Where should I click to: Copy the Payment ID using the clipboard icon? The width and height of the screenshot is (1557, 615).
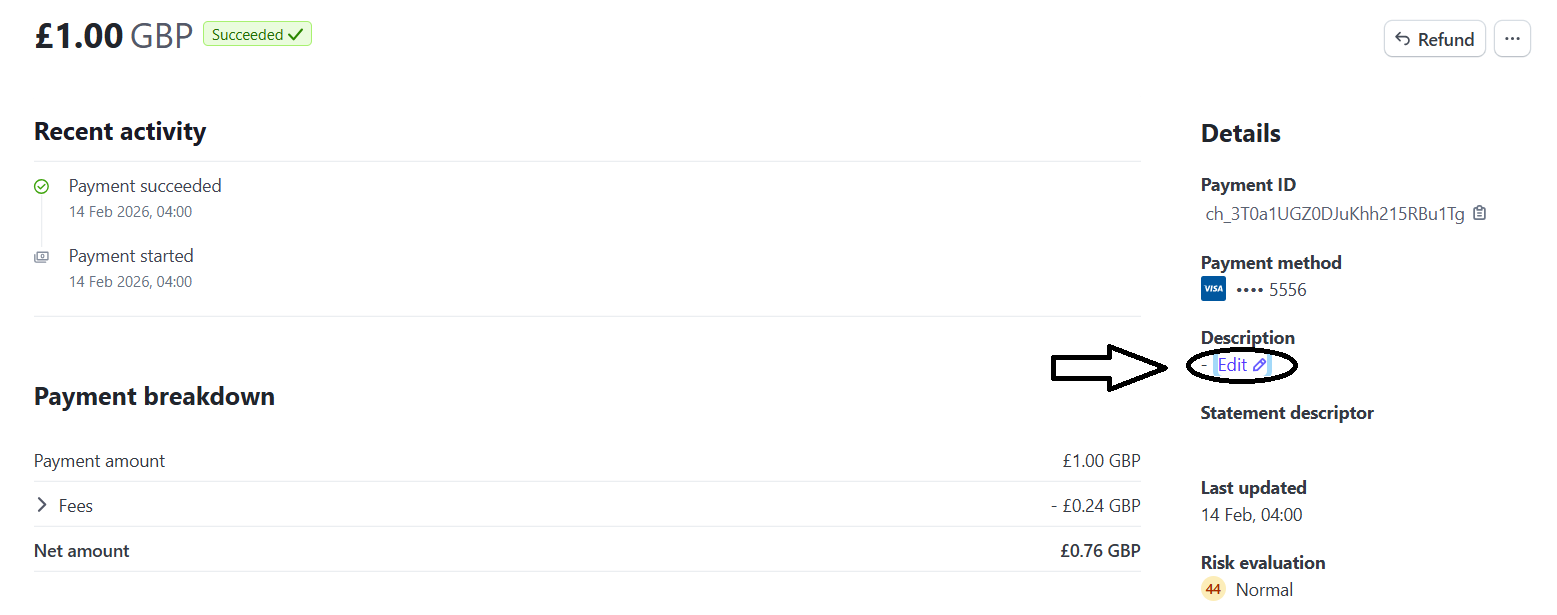[x=1479, y=213]
